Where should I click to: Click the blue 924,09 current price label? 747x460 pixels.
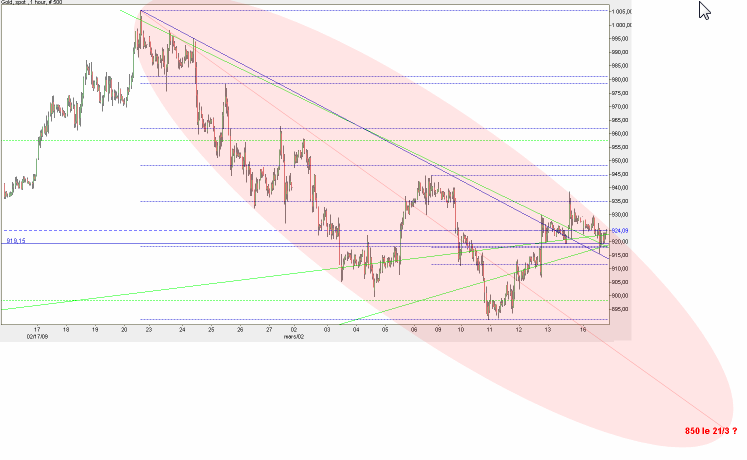point(620,231)
